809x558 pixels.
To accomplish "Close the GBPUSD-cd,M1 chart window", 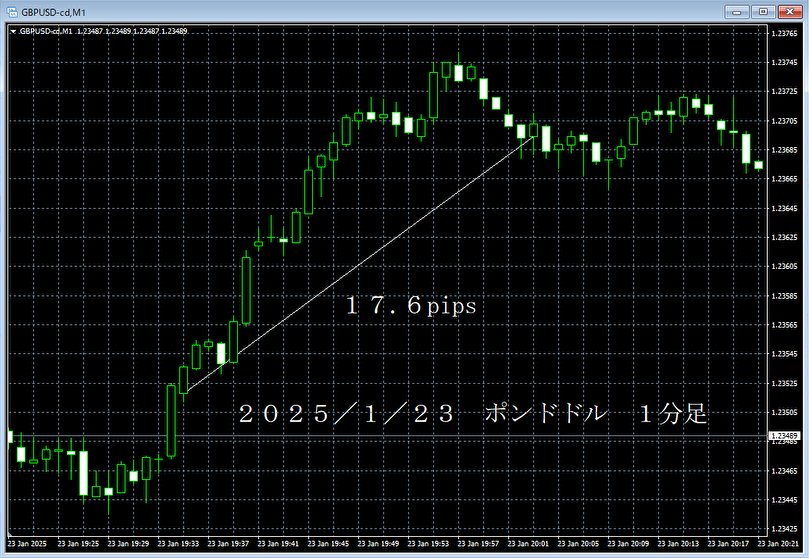I will tap(788, 11).
